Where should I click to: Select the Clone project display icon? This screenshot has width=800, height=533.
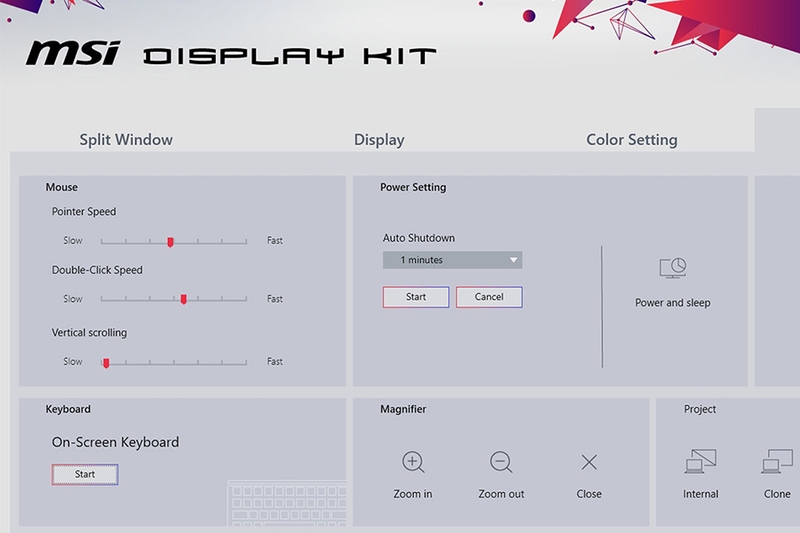point(777,461)
